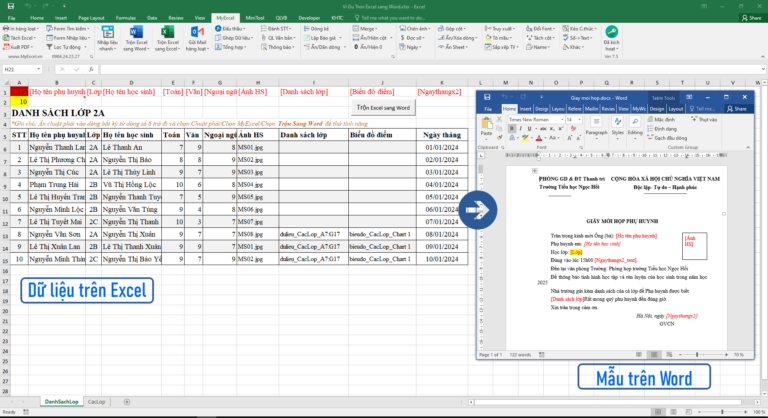
Task: Toggle Bold in Word window
Action: coord(511,129)
